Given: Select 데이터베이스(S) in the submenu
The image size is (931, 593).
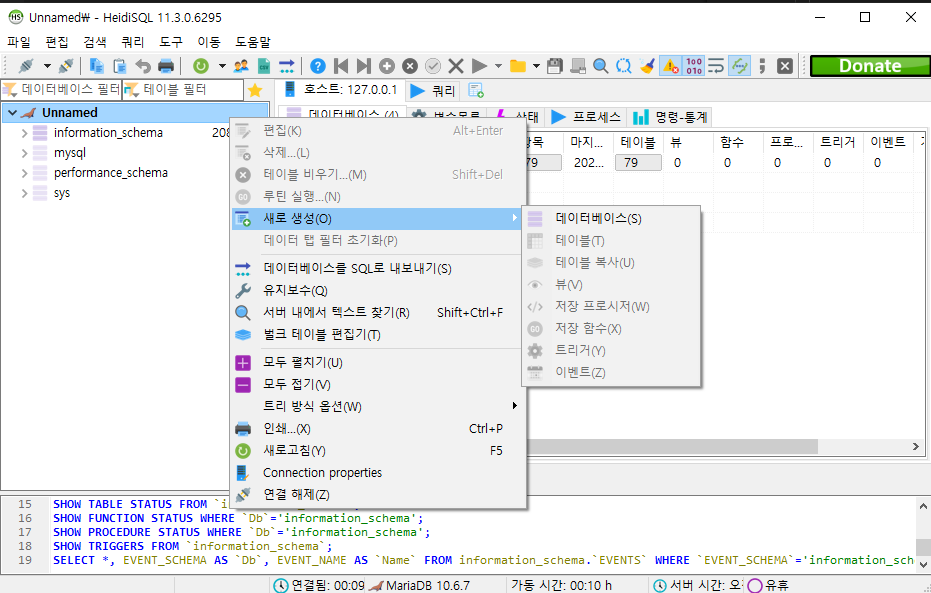Looking at the screenshot, I should (x=611, y=218).
